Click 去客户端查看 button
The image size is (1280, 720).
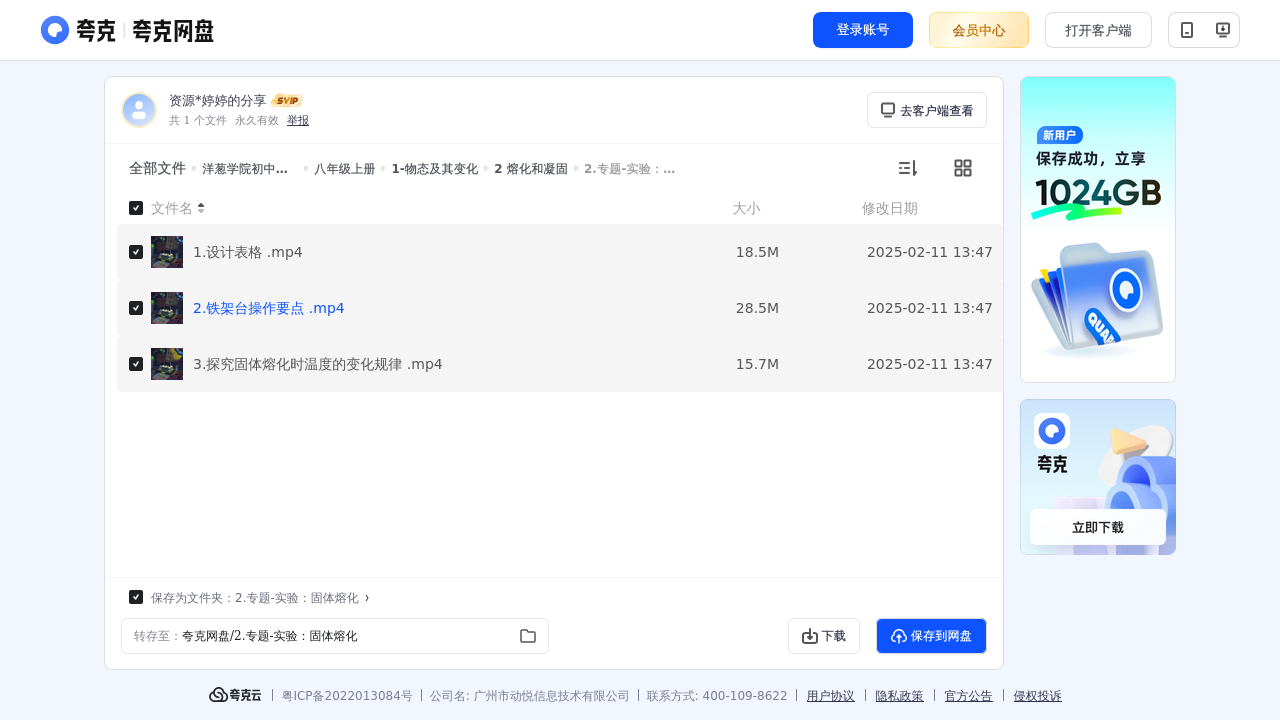pos(927,110)
